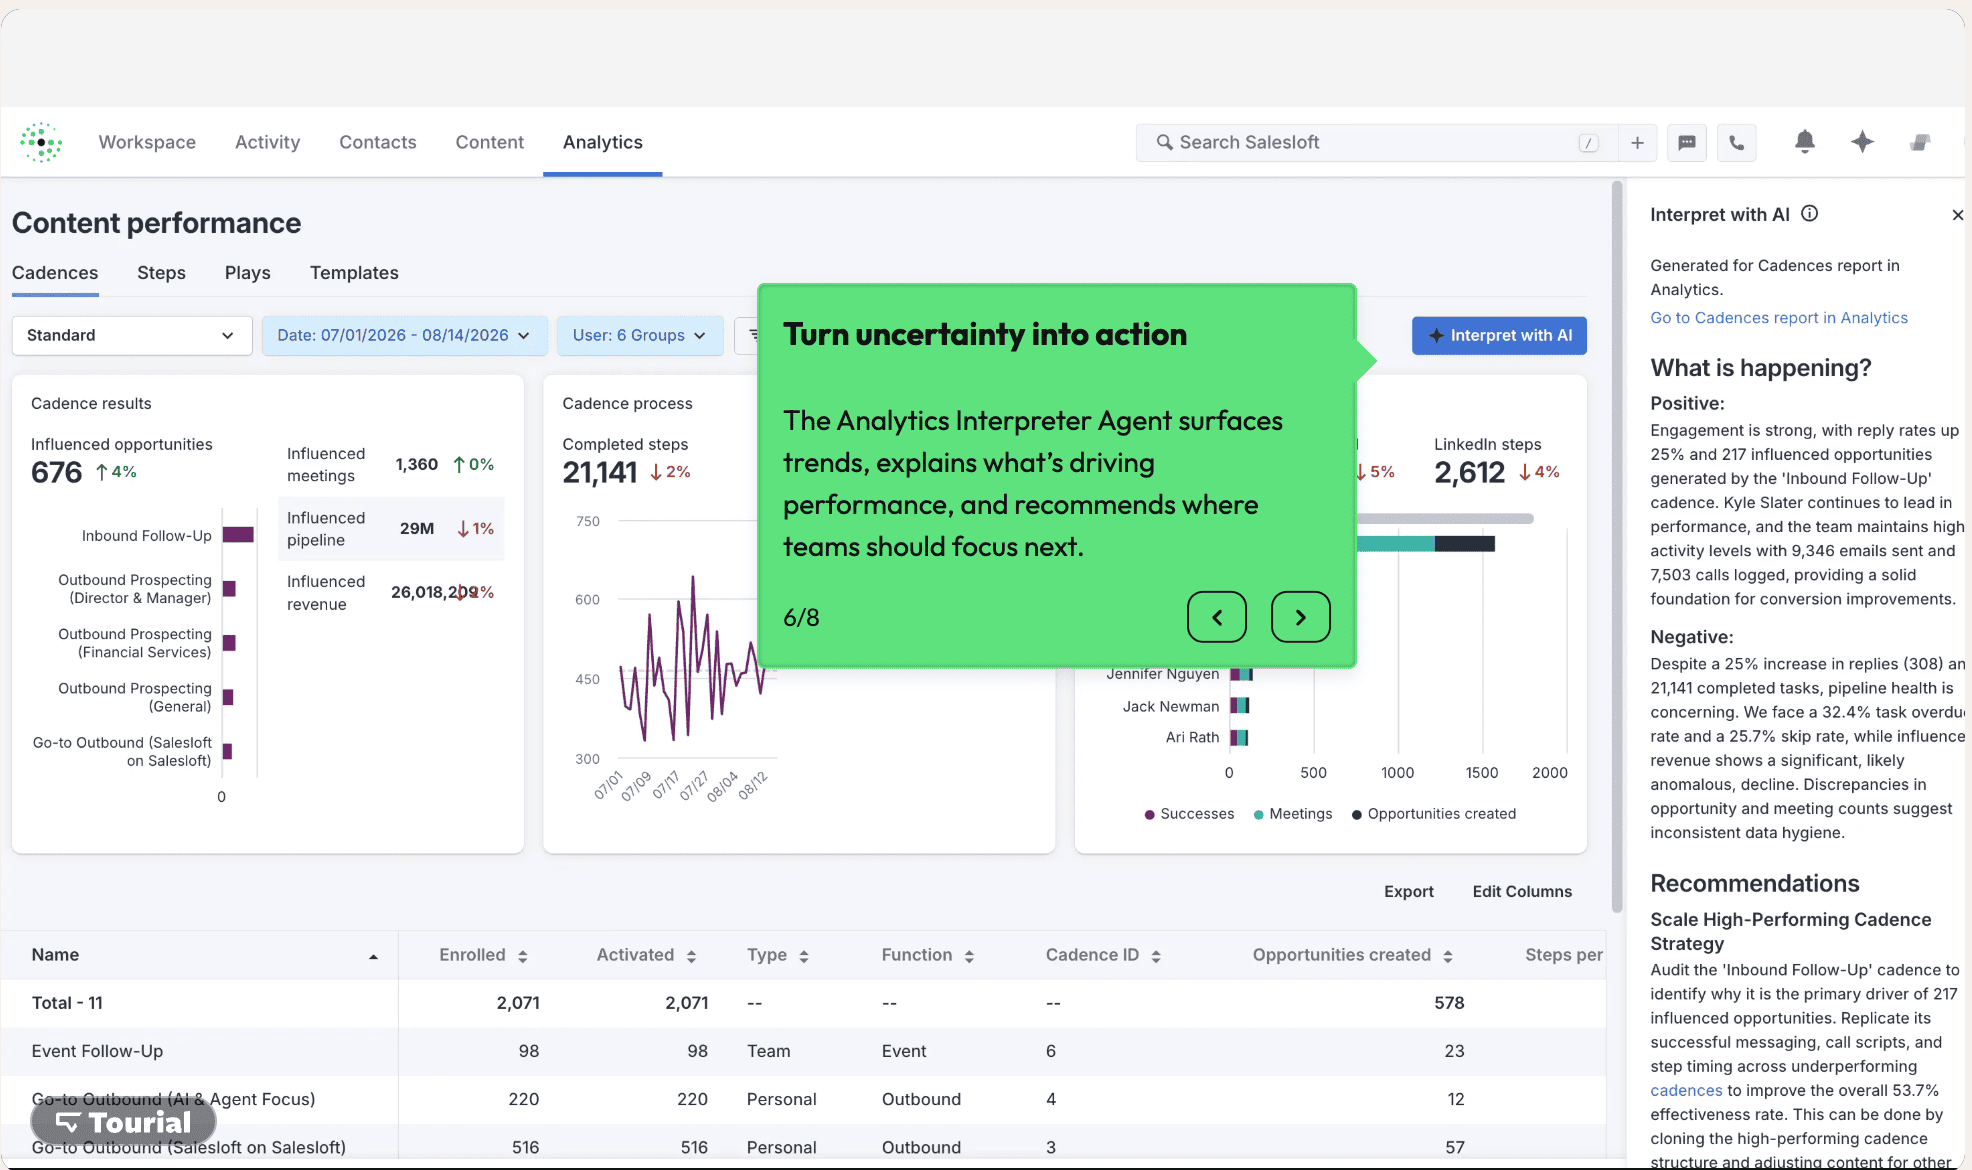Click the AI sparkle icon in header
The image size is (1972, 1170).
pos(1862,142)
